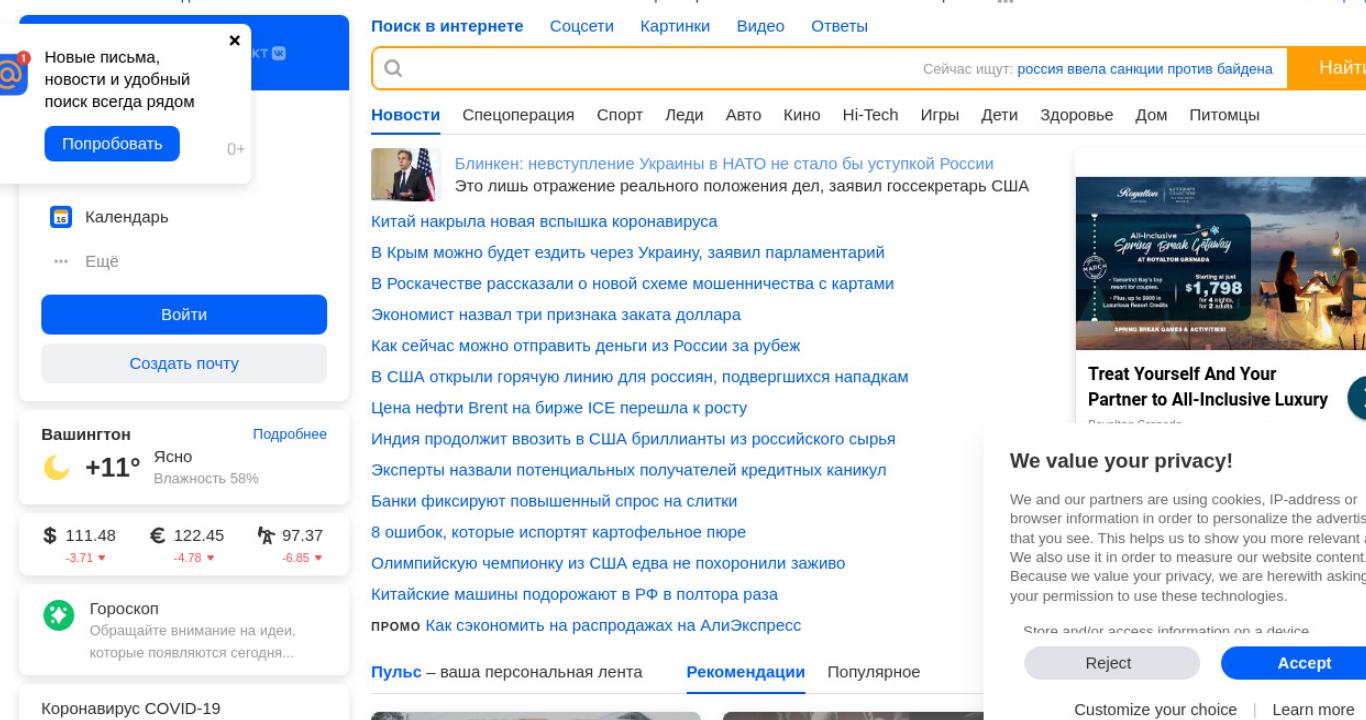1366x720 pixels.
Task: Open the Игры news tab
Action: (940, 115)
